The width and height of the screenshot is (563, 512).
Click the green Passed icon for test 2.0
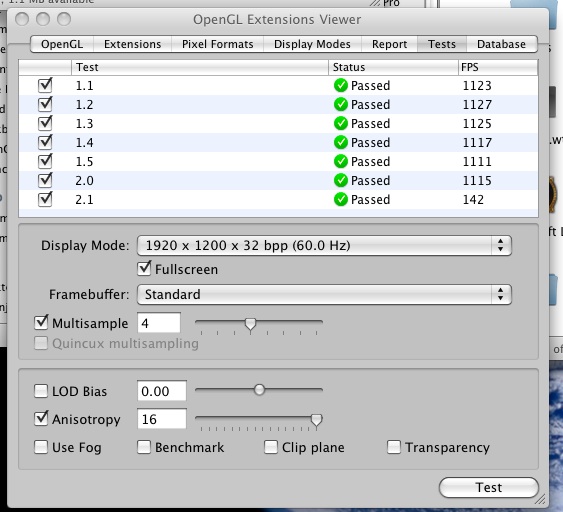[x=341, y=181]
